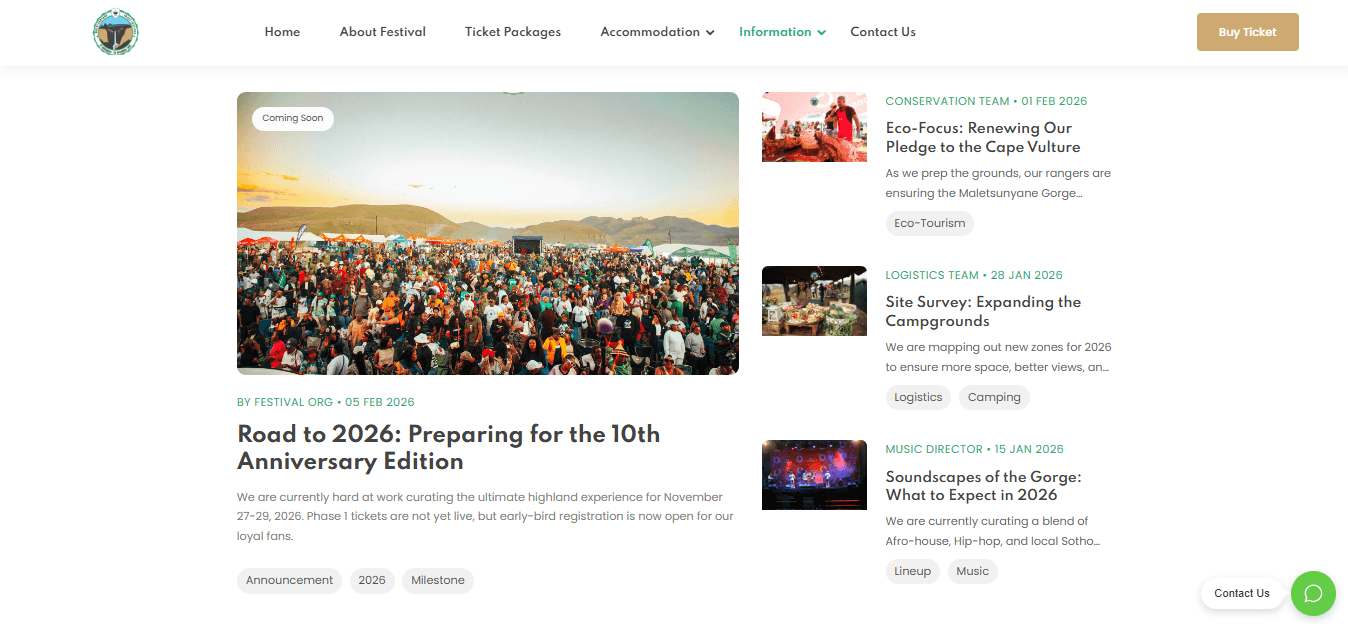Click the floating Contact Us pill
Viewport: 1348px width, 624px height.
tap(1242, 593)
